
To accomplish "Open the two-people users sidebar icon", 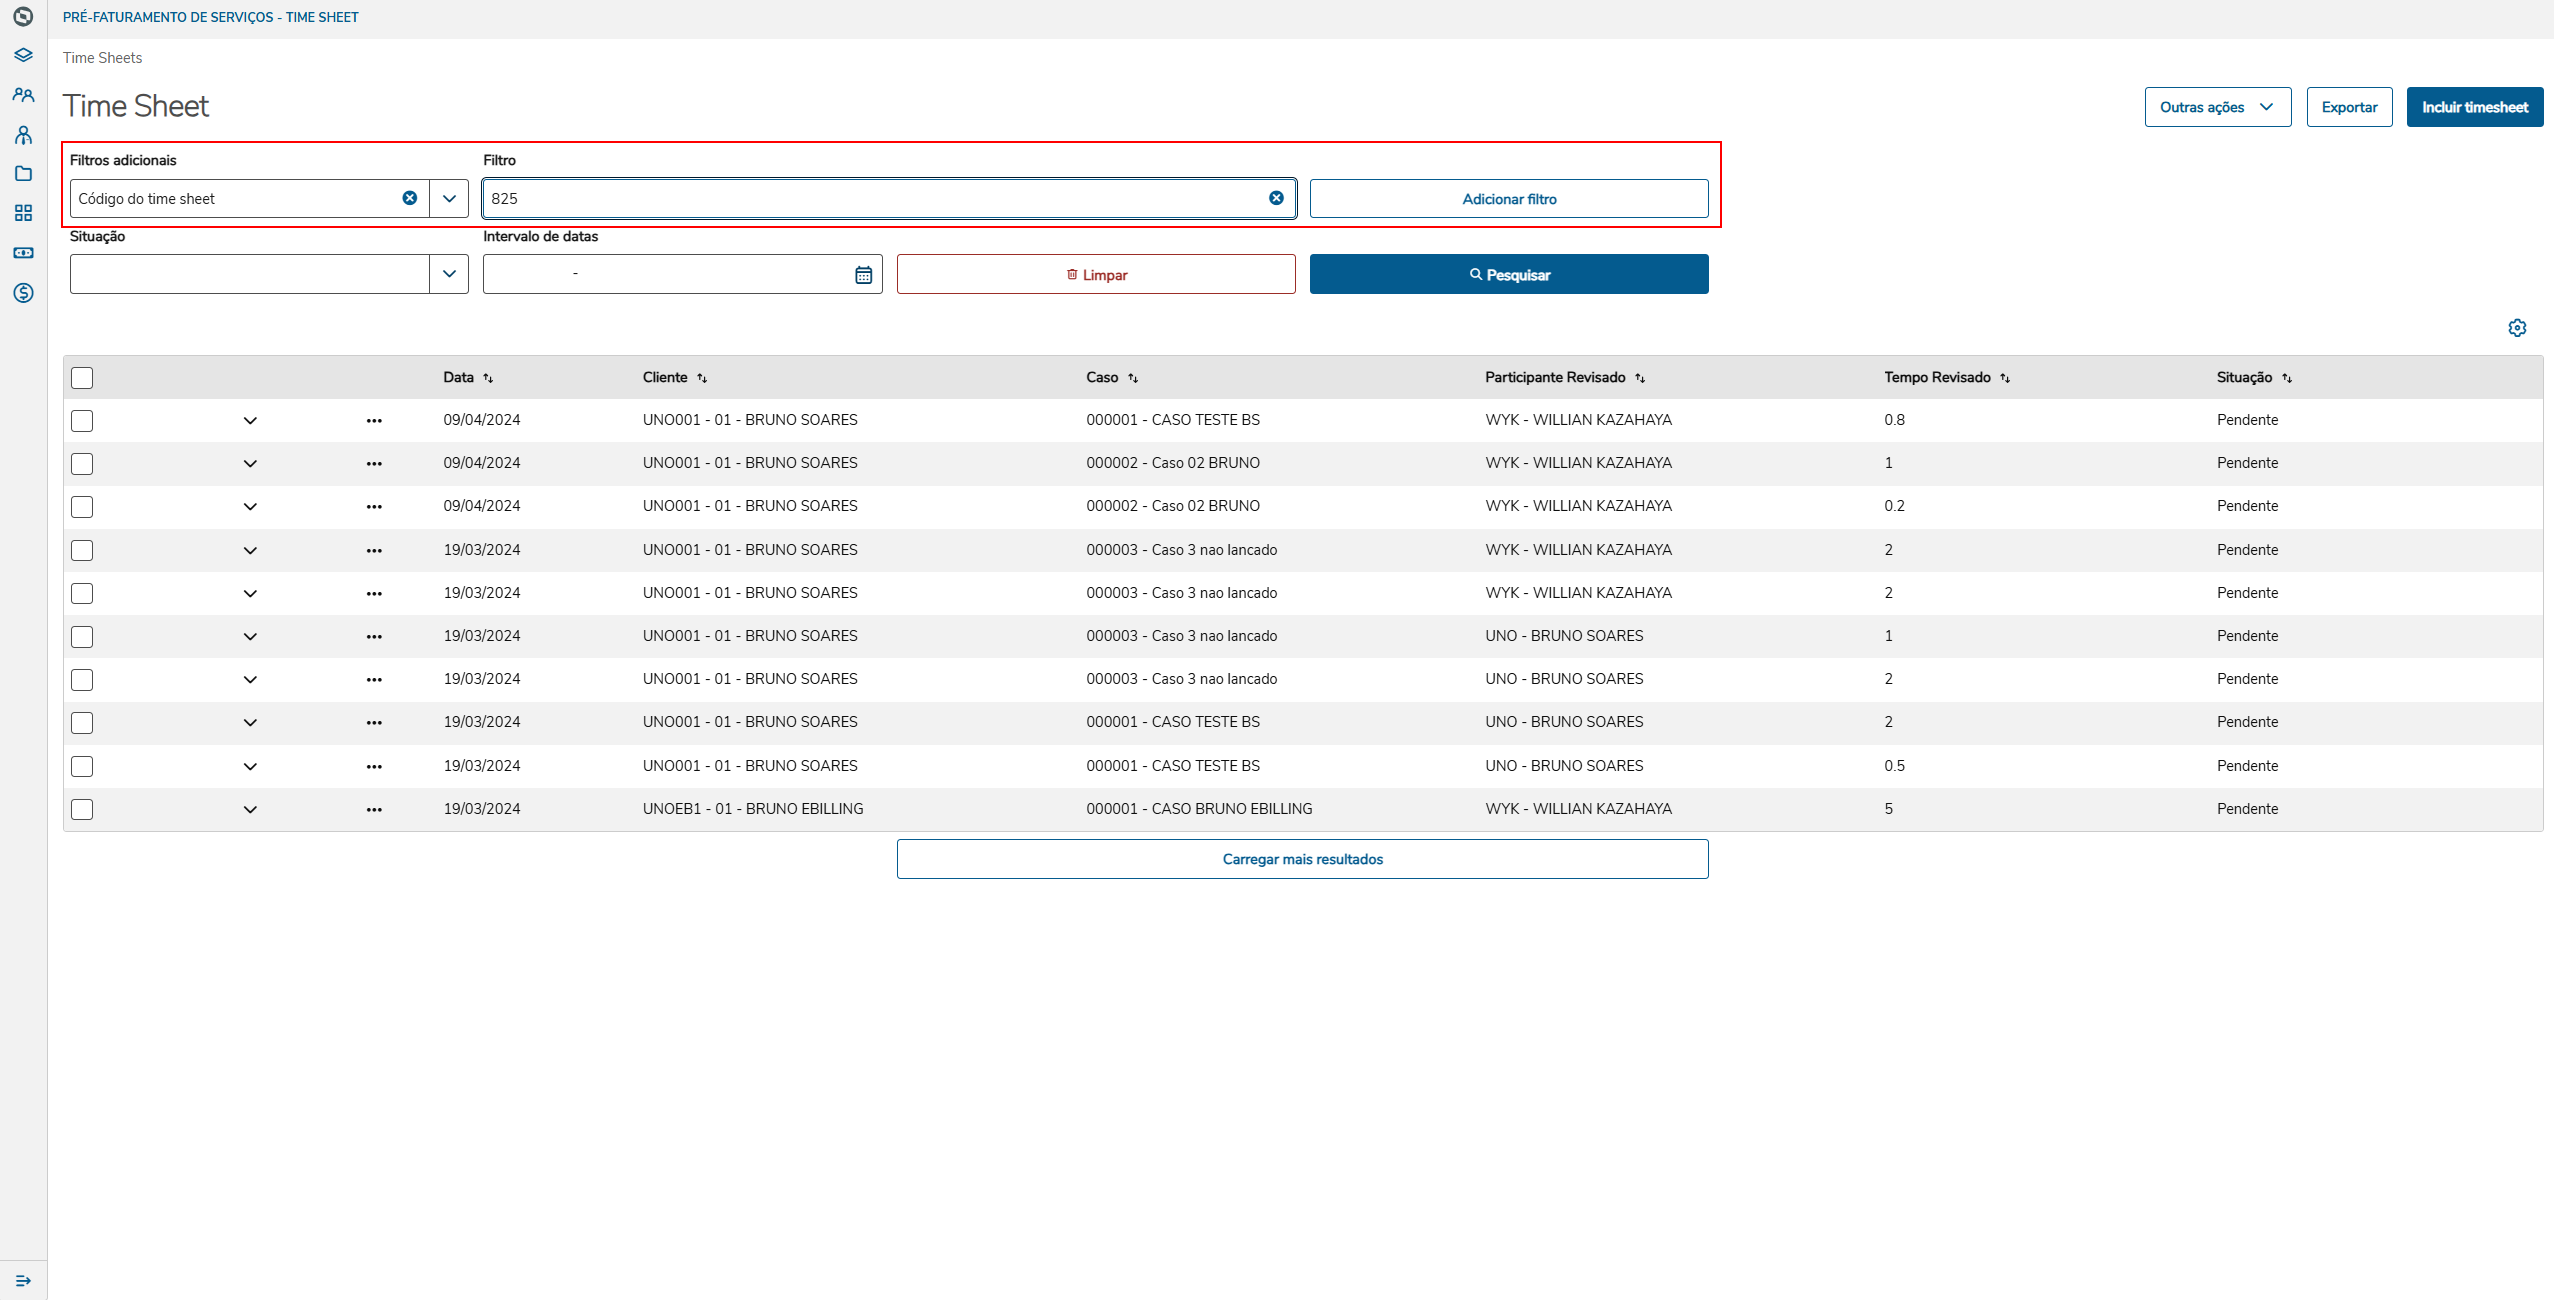I will coord(23,95).
